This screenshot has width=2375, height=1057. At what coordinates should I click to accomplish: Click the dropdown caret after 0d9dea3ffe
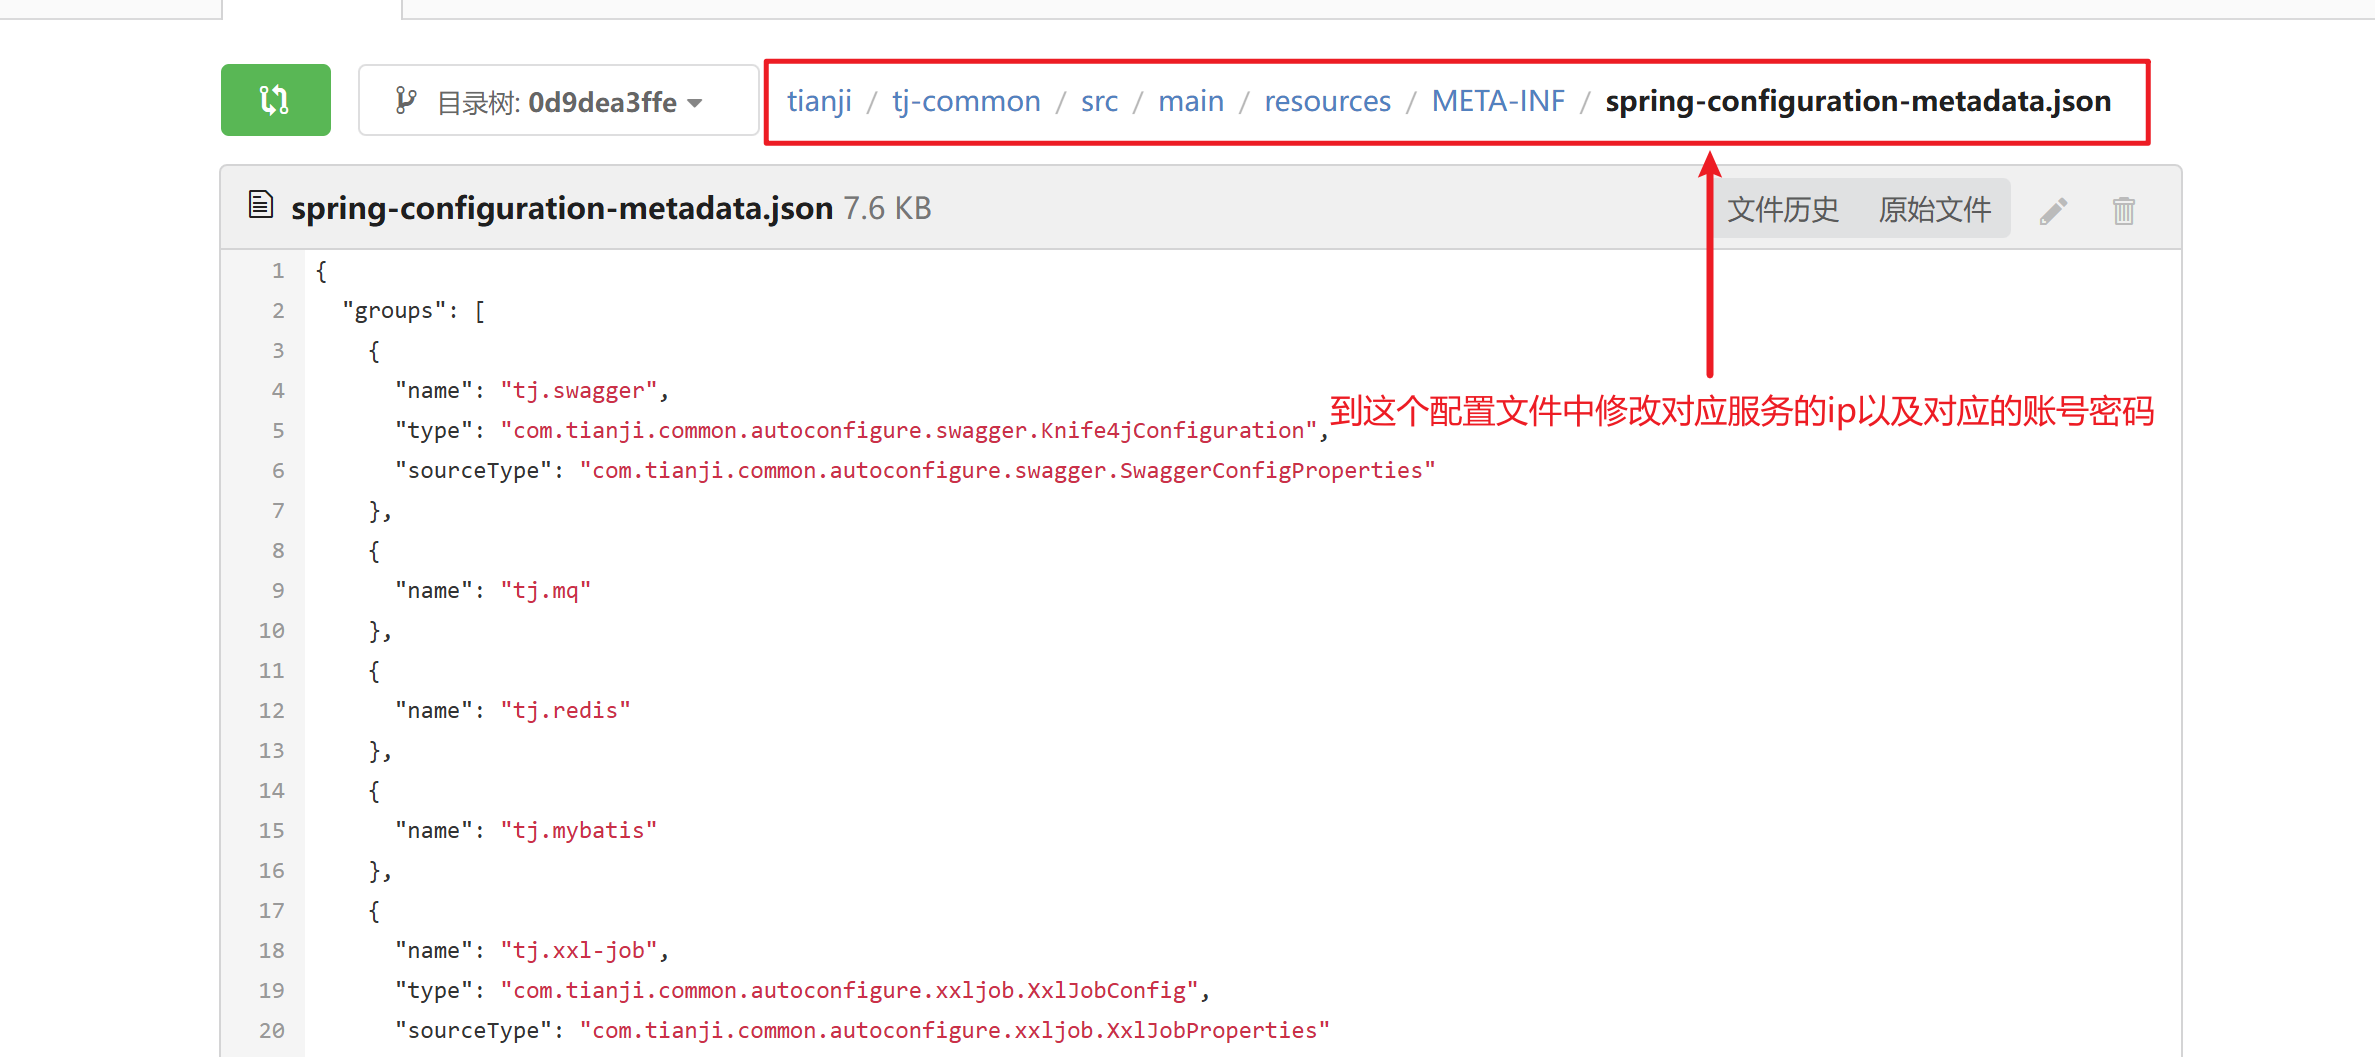[x=695, y=103]
